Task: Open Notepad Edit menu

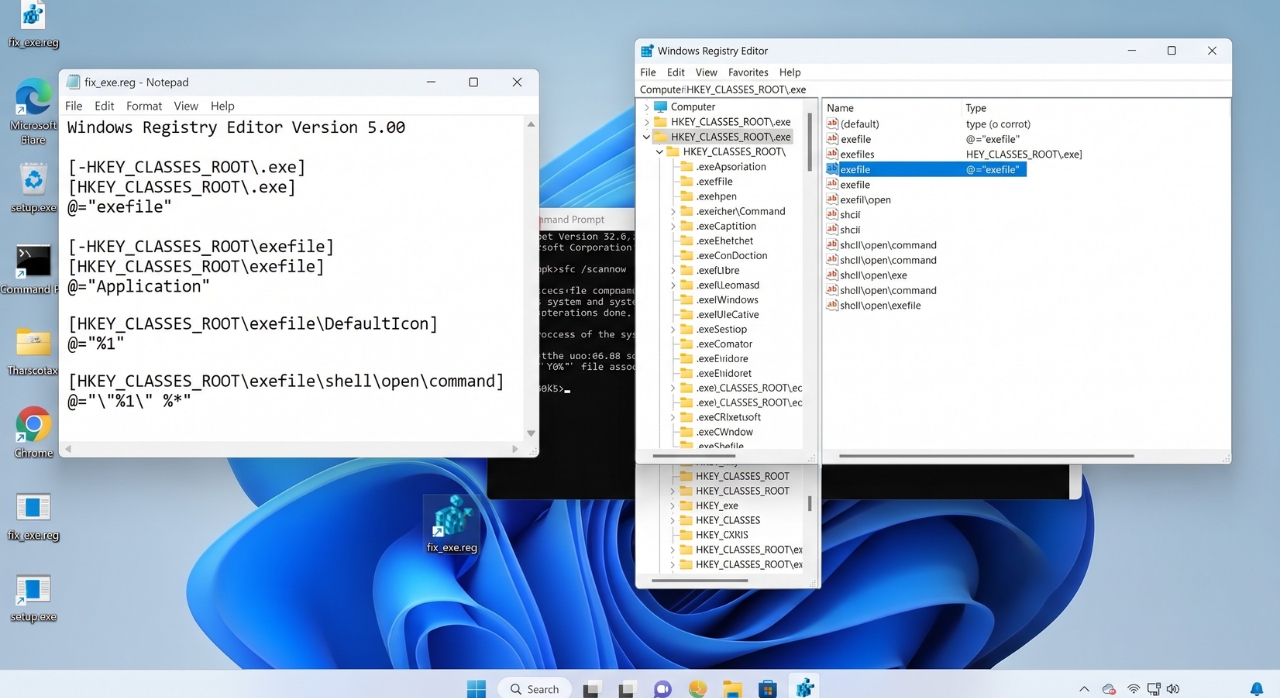Action: pos(104,106)
